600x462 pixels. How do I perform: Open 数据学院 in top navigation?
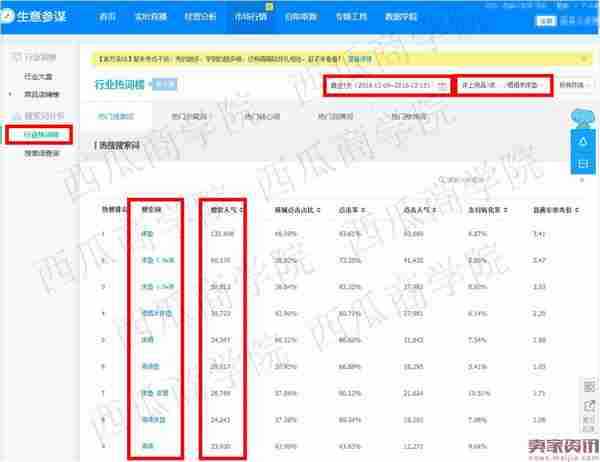click(401, 17)
